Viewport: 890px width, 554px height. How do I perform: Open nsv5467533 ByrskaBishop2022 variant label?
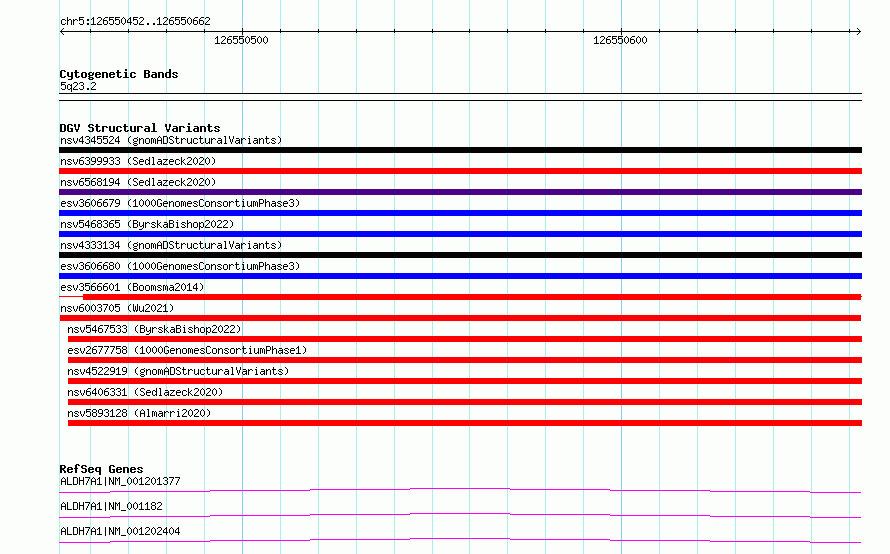coord(154,329)
